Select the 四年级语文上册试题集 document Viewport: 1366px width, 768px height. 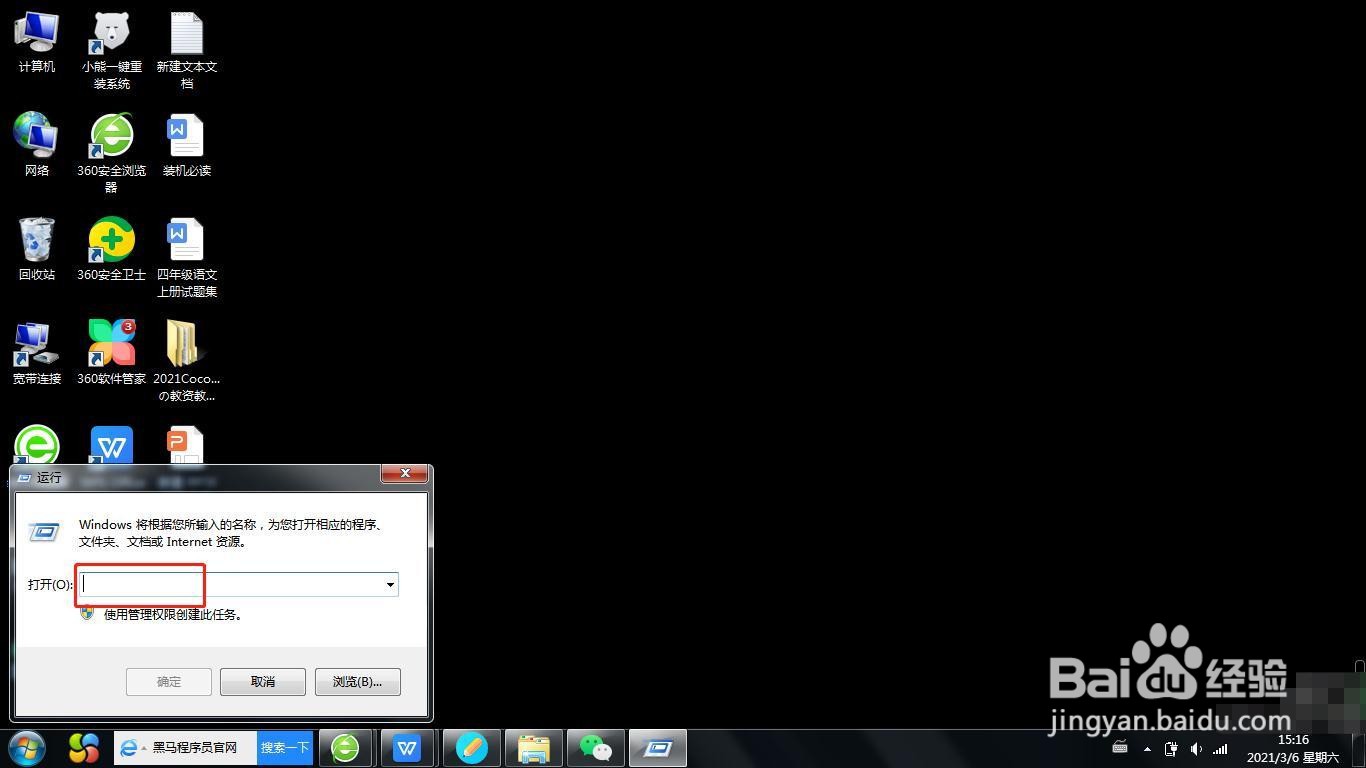pos(187,258)
